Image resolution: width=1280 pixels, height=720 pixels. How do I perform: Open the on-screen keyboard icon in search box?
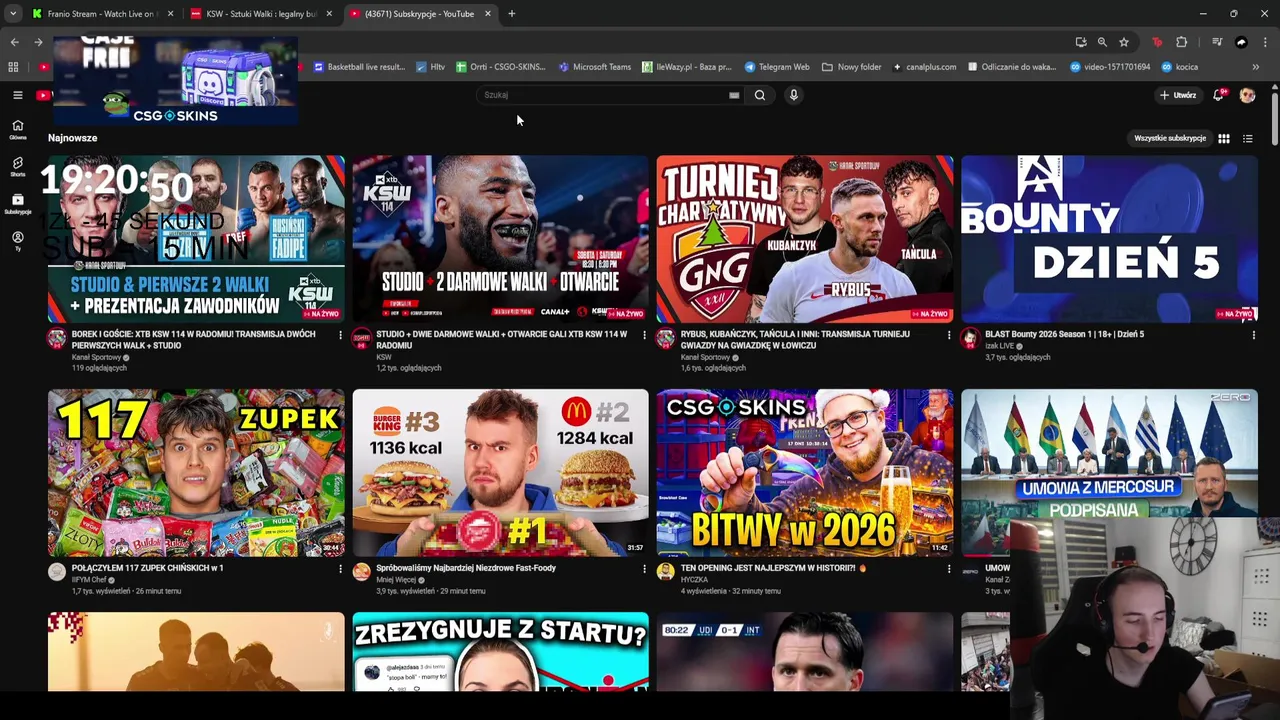pyautogui.click(x=734, y=95)
